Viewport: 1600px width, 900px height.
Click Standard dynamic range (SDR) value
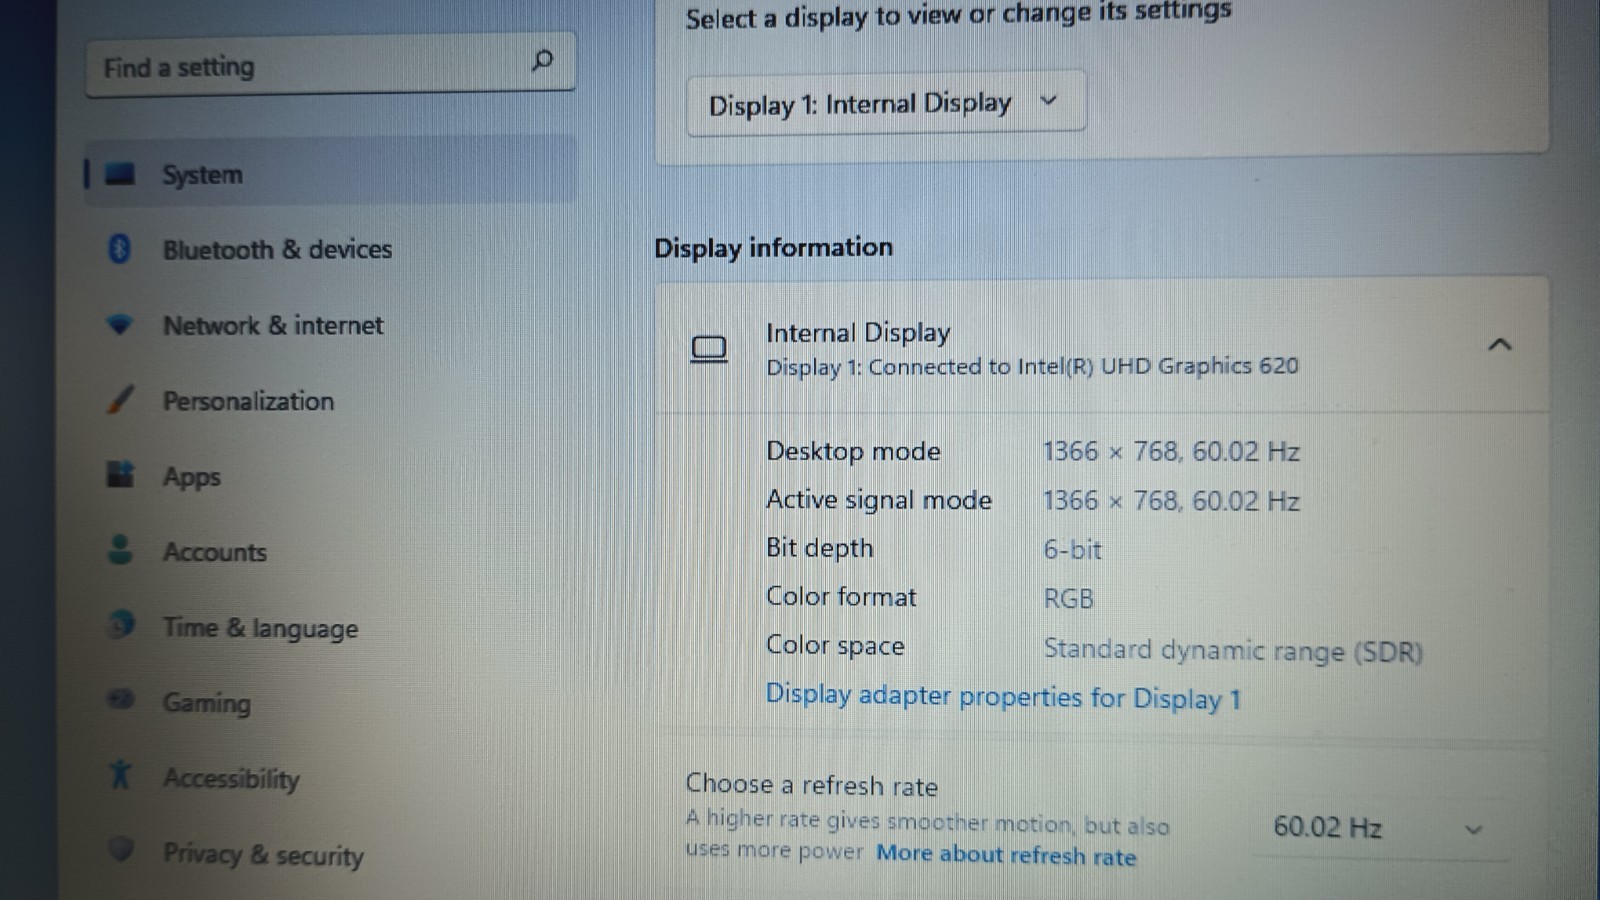click(1233, 651)
